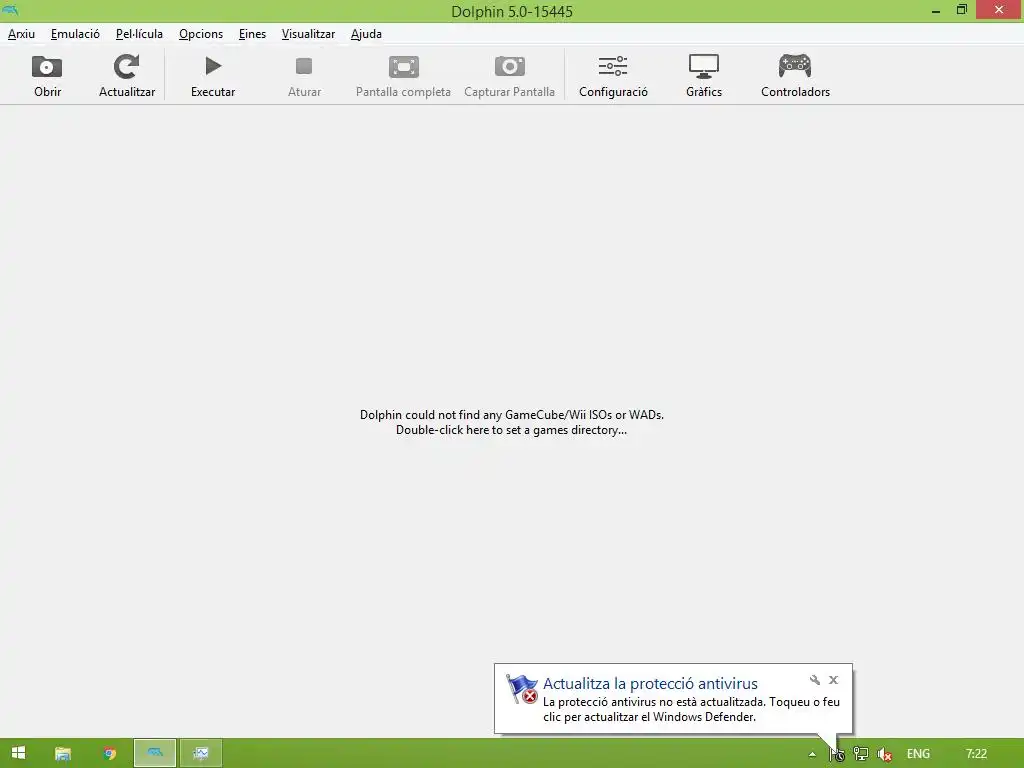Open the Emulació menu
Screen dimensions: 1024x768
click(x=75, y=34)
